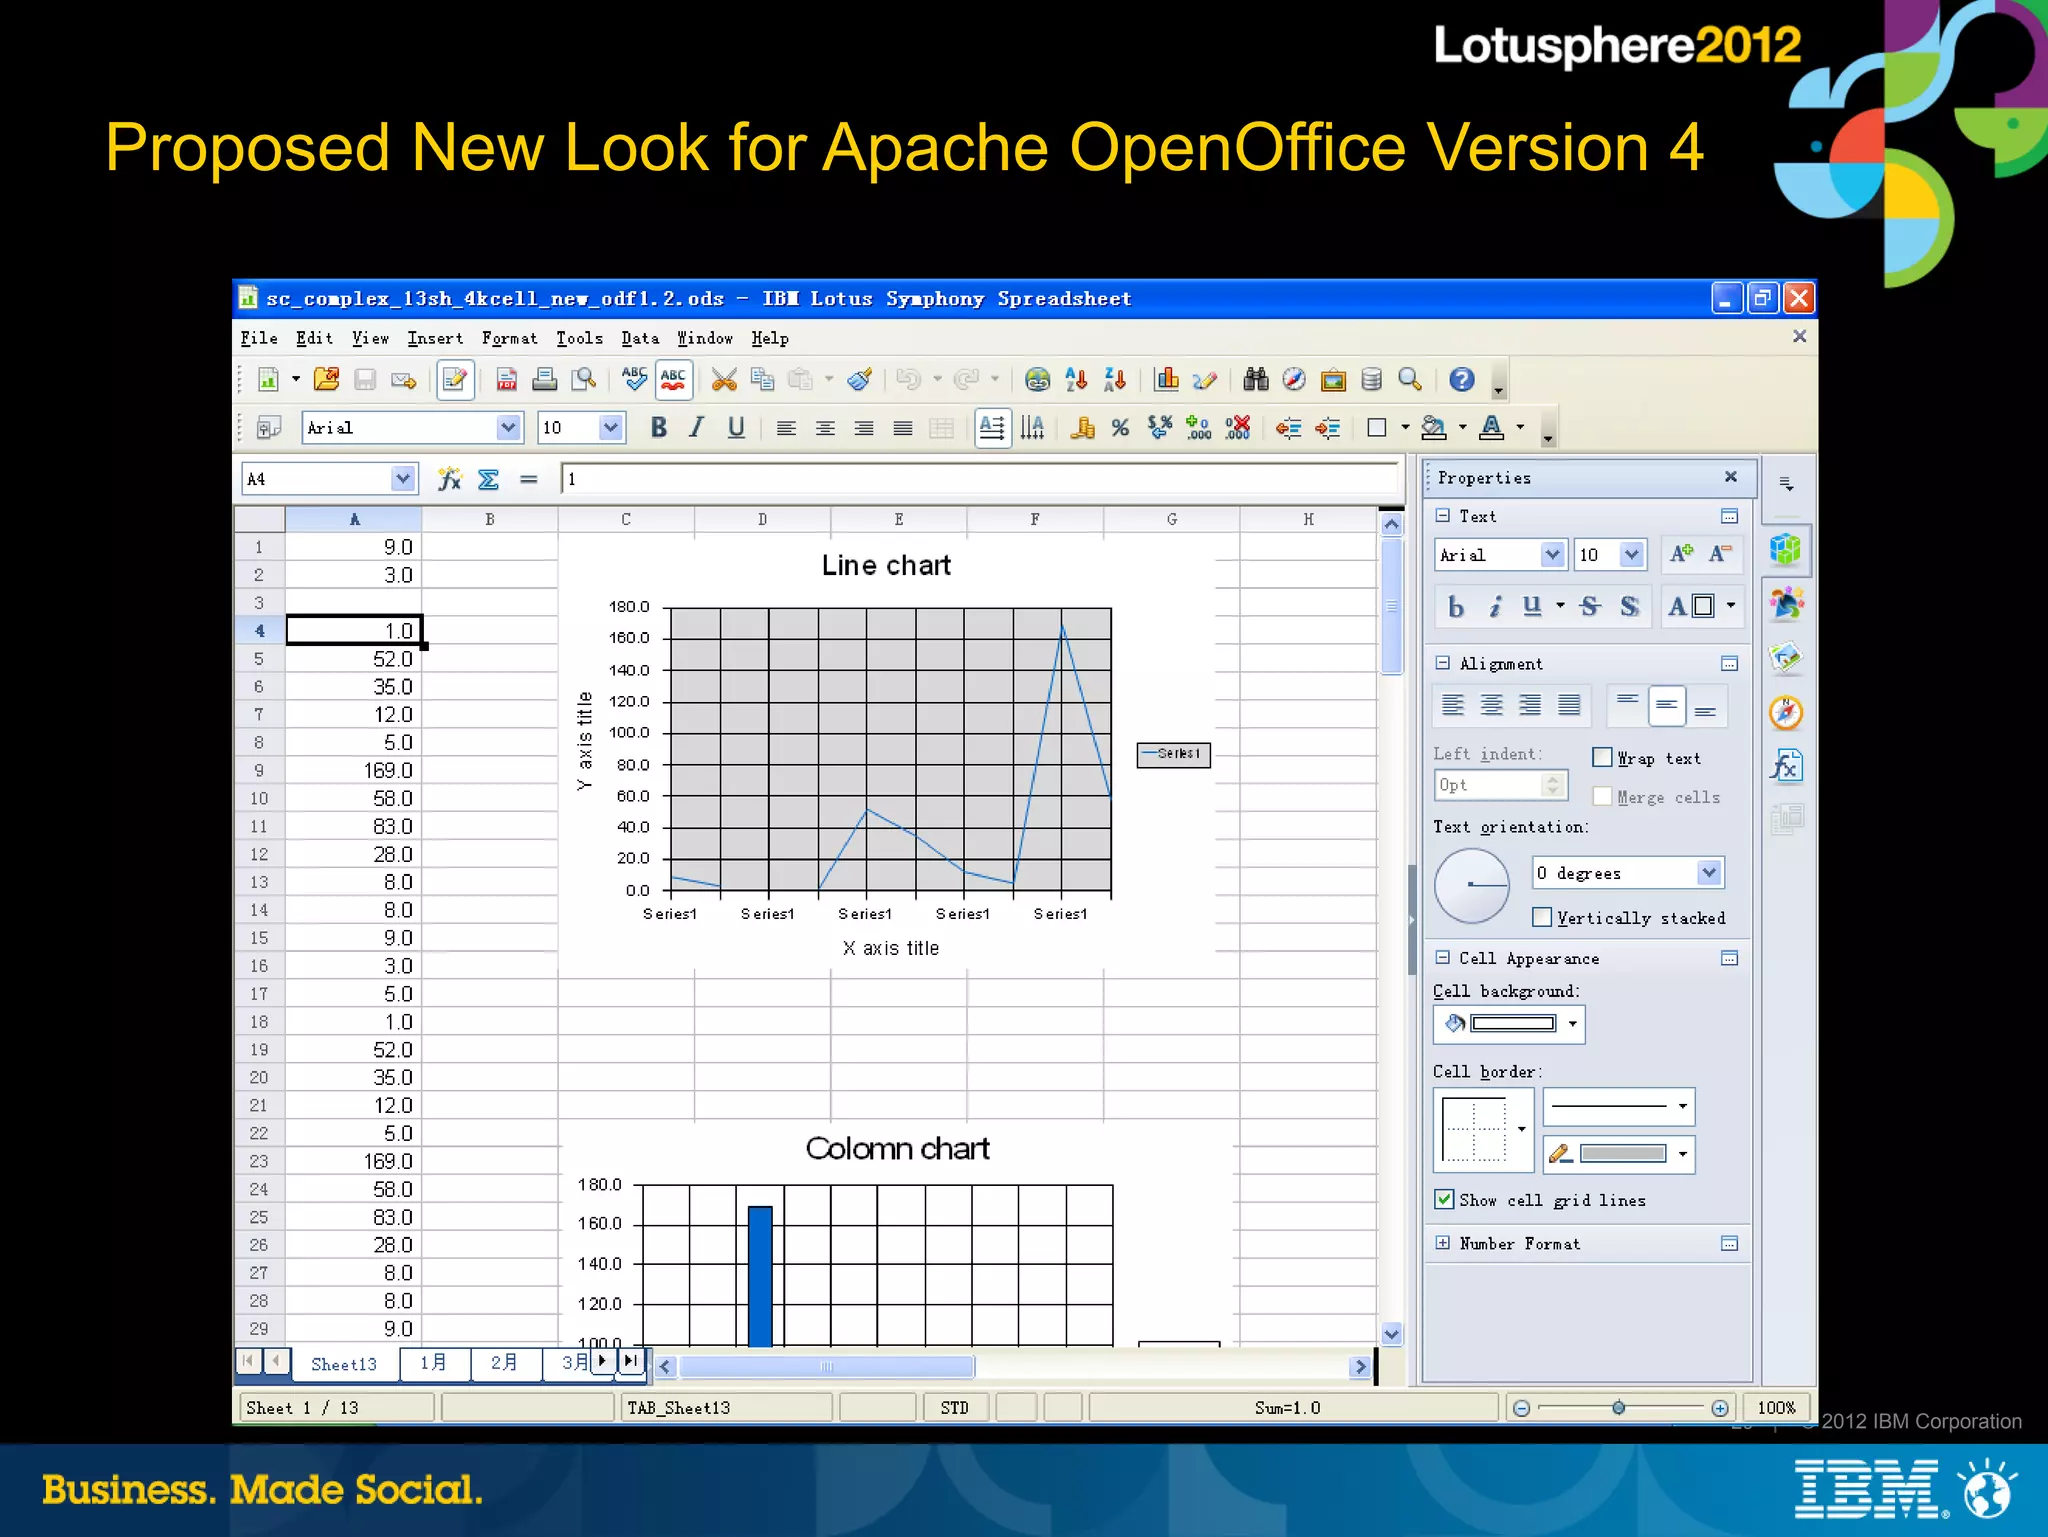Toggle justify alignment in Properties panel

1569,706
